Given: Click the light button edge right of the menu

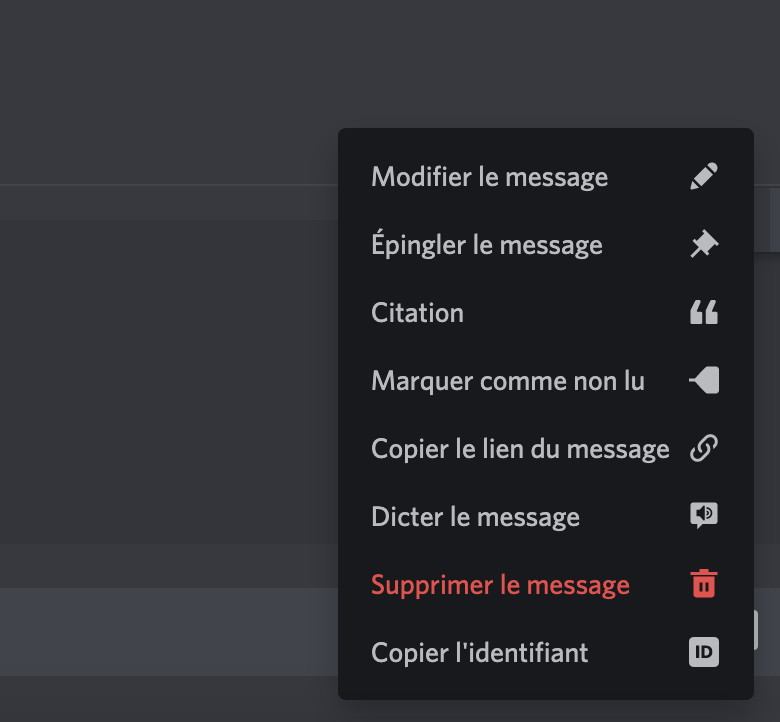Looking at the screenshot, I should (x=756, y=630).
